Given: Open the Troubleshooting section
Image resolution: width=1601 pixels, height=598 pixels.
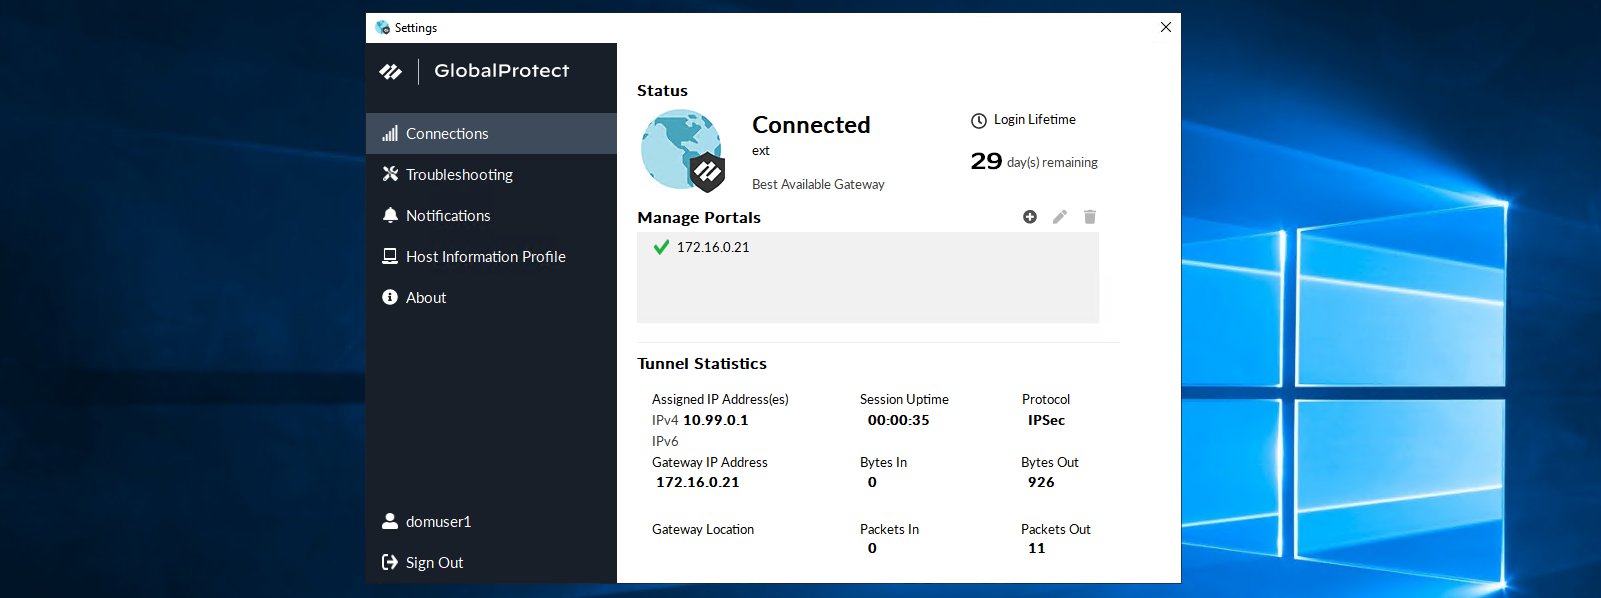Looking at the screenshot, I should tap(459, 175).
